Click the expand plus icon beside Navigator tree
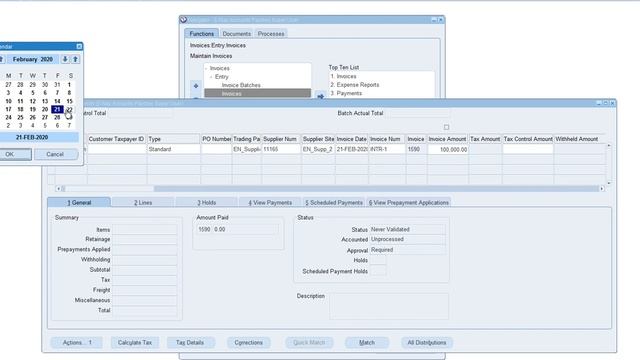Image resolution: width=640 pixels, height=360 pixels. coord(196,86)
